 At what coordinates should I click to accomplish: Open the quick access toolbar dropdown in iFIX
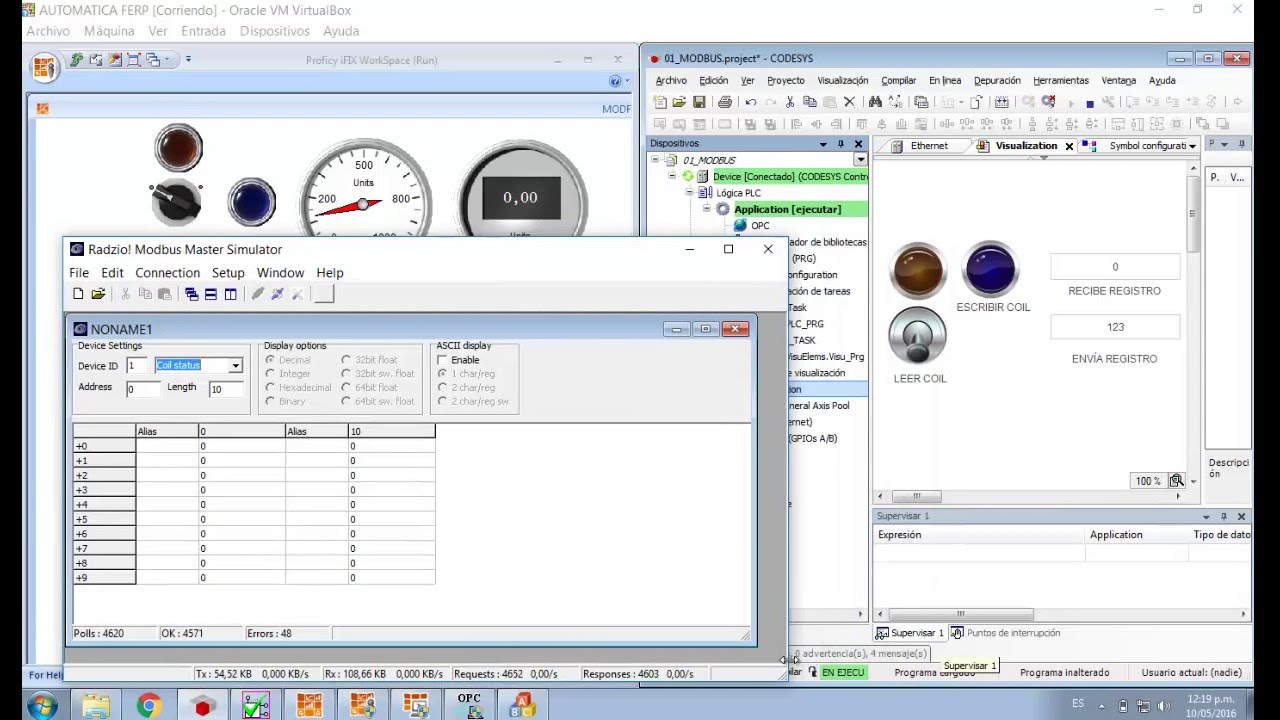[188, 60]
